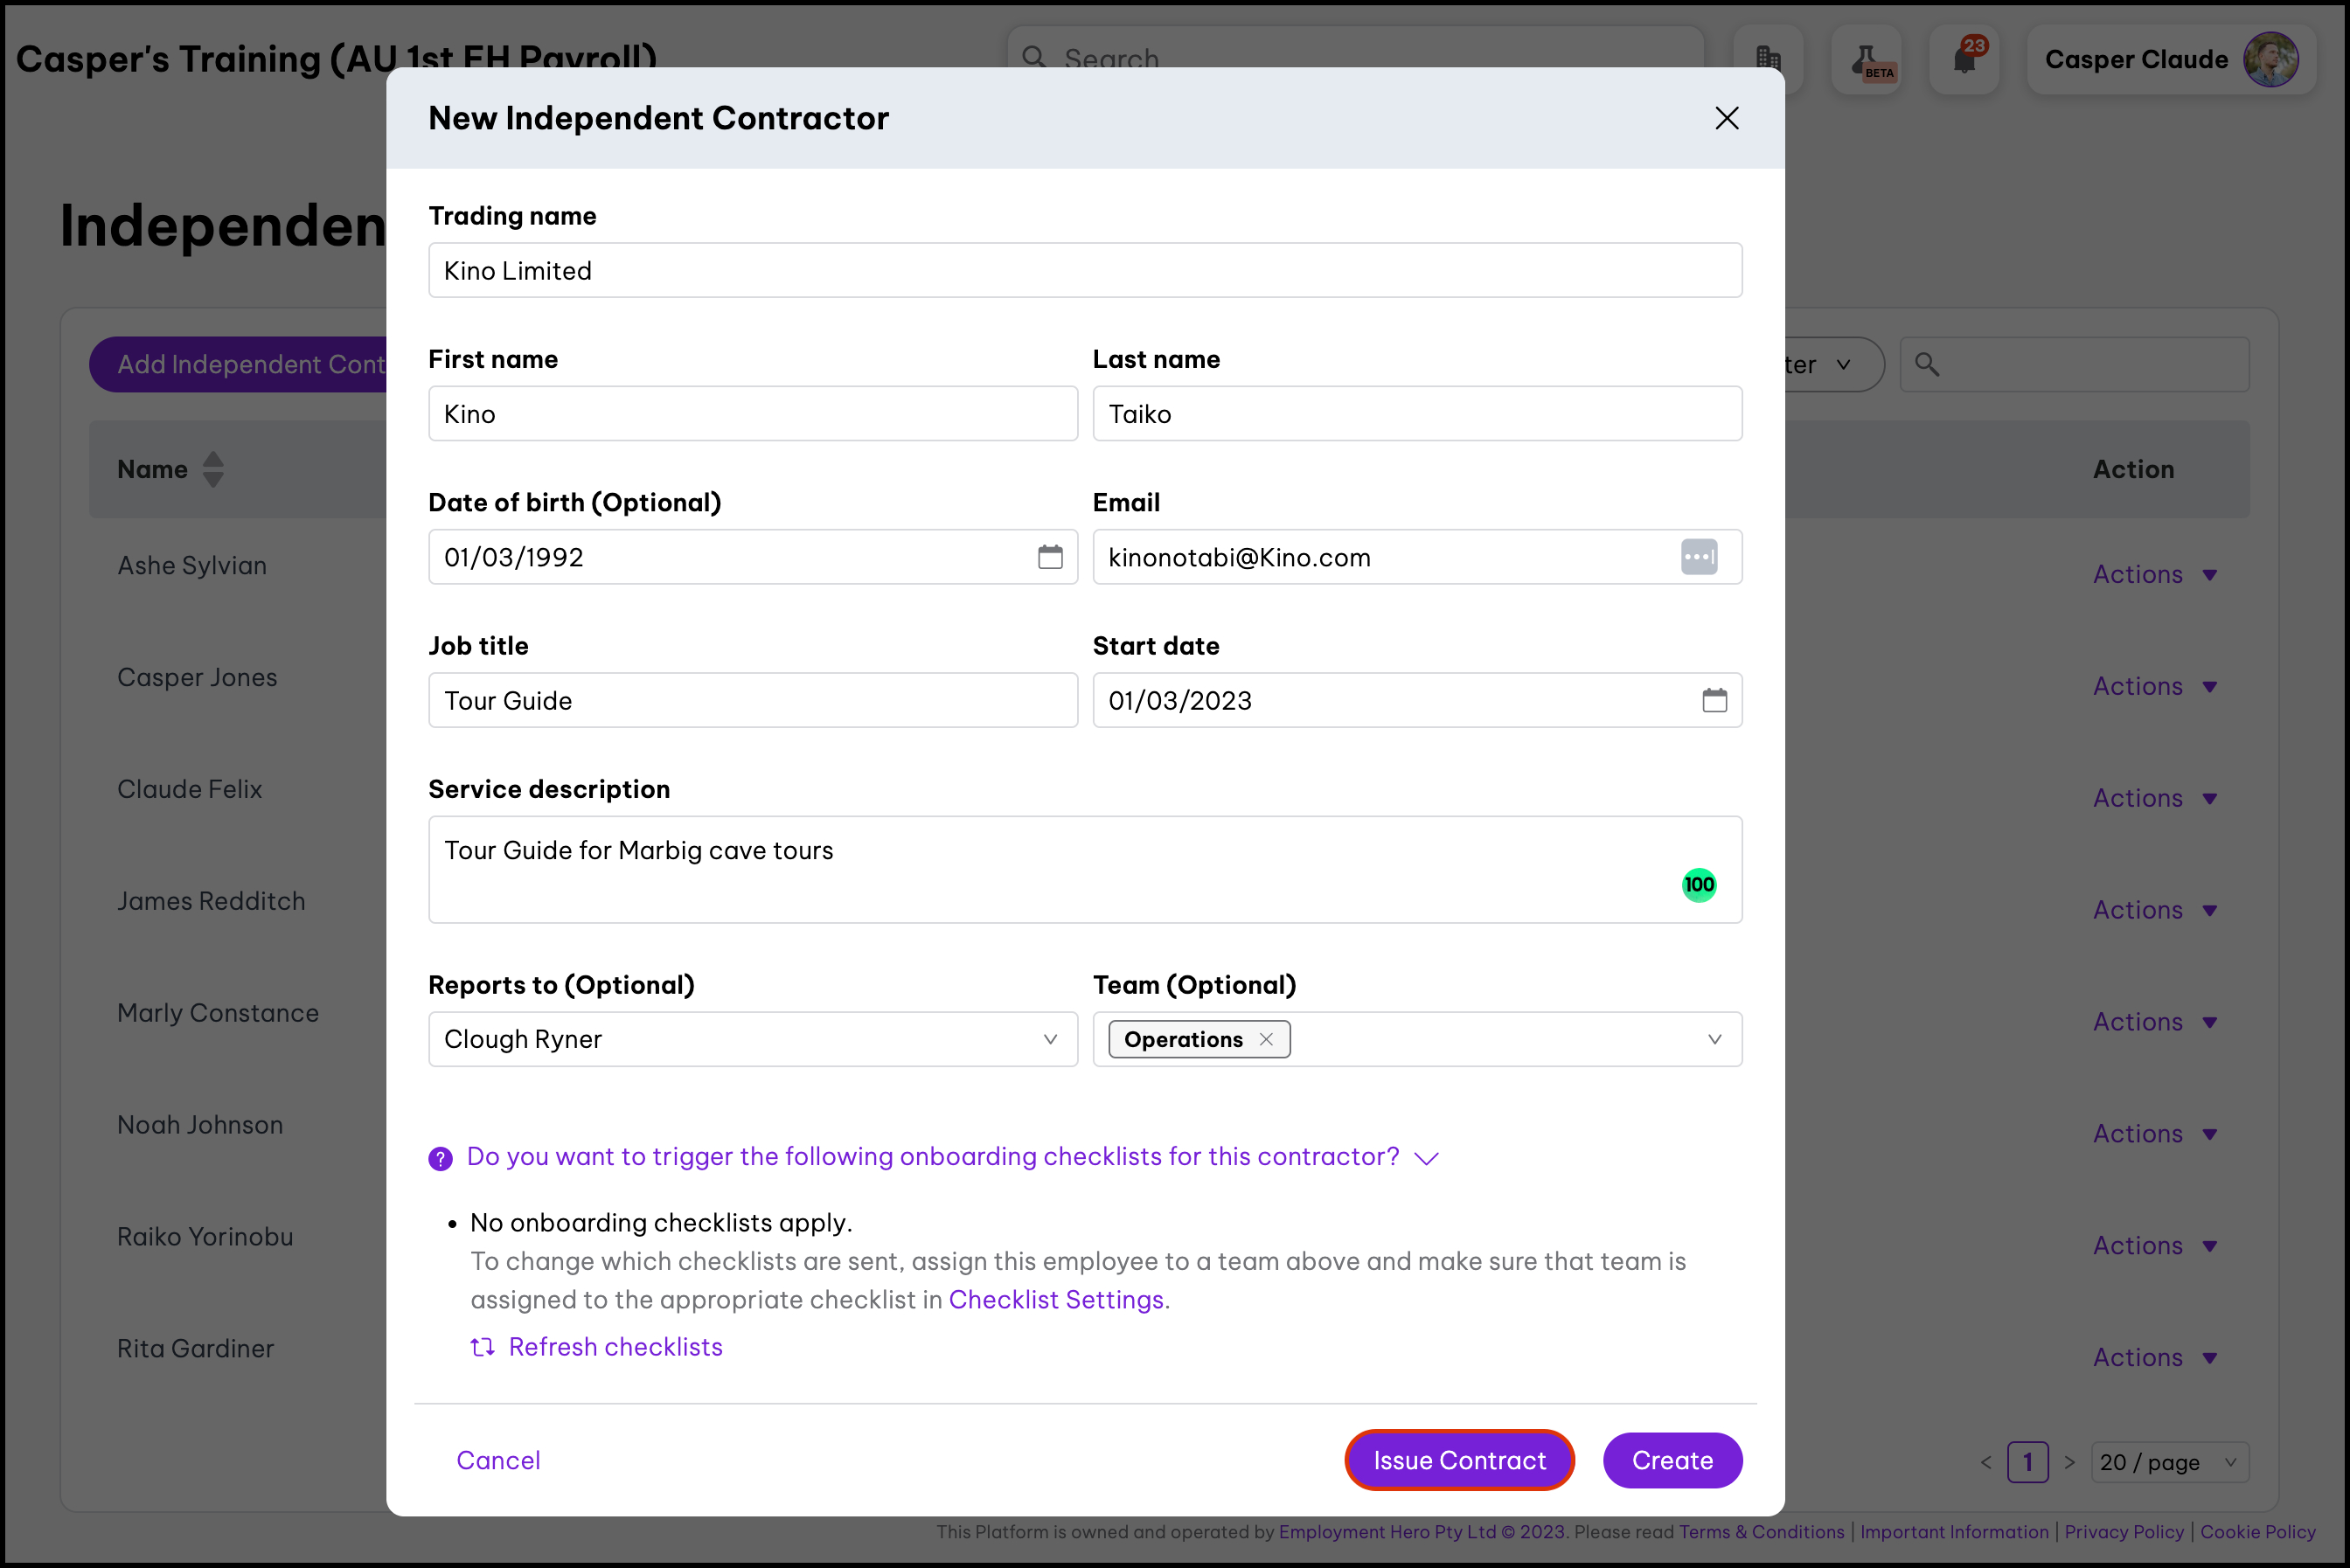Click into the Trading name field
The height and width of the screenshot is (1568, 2350).
(x=1084, y=270)
